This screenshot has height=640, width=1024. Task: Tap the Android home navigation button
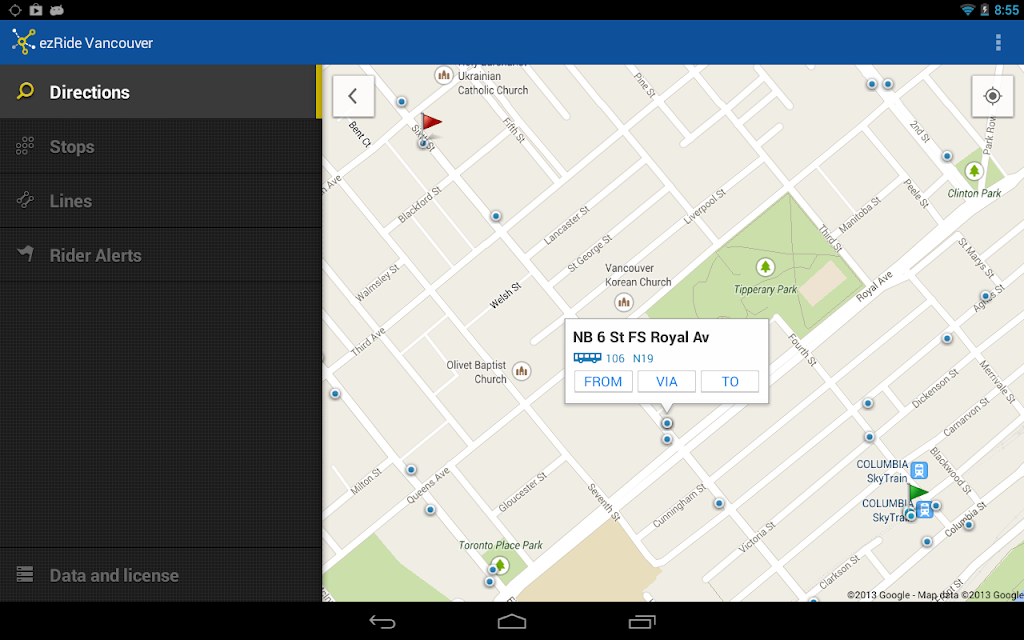click(x=511, y=621)
